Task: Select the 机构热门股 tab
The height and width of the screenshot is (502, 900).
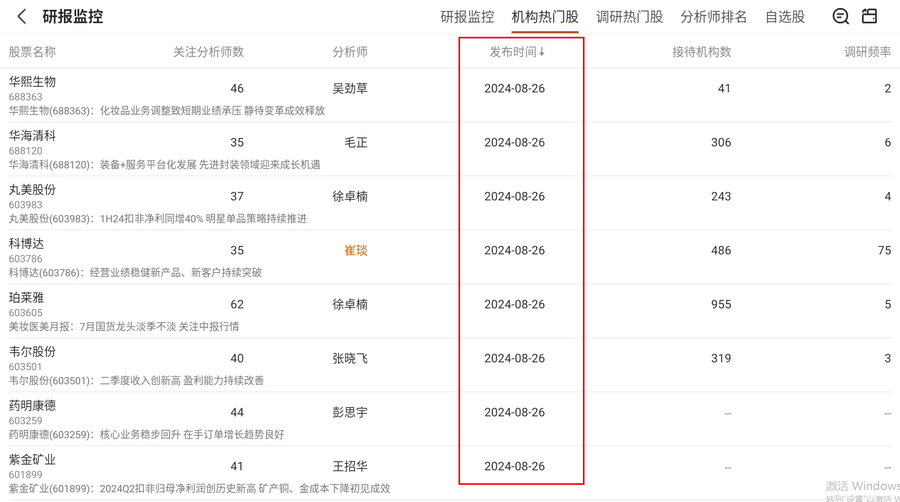Action: tap(544, 17)
